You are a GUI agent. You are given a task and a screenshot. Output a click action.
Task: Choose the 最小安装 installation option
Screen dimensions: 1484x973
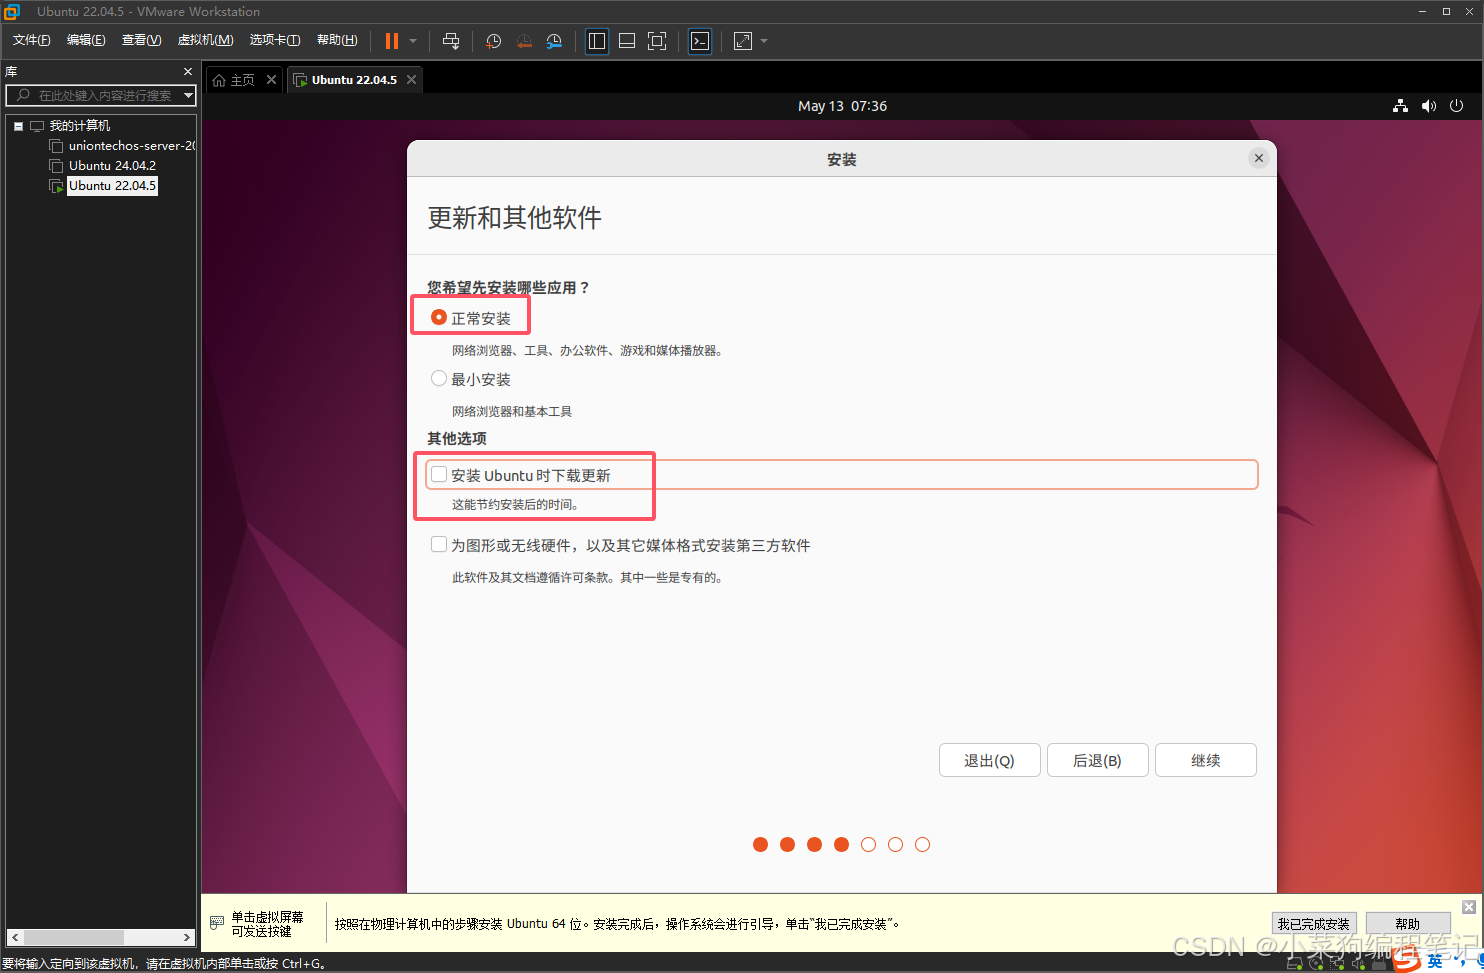coord(438,378)
